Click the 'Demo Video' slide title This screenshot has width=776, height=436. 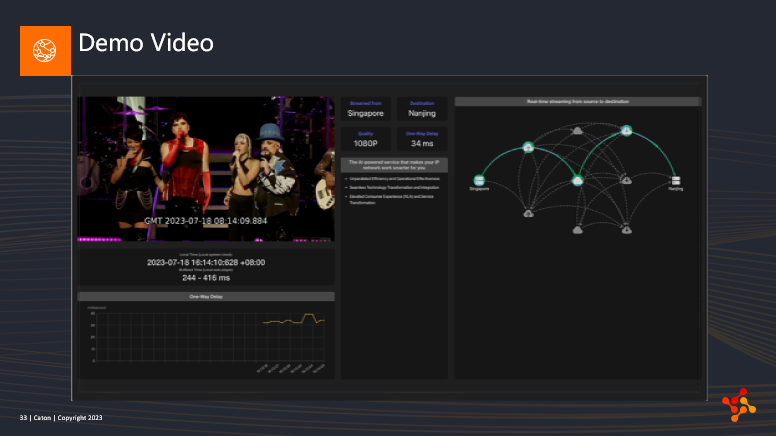click(146, 43)
